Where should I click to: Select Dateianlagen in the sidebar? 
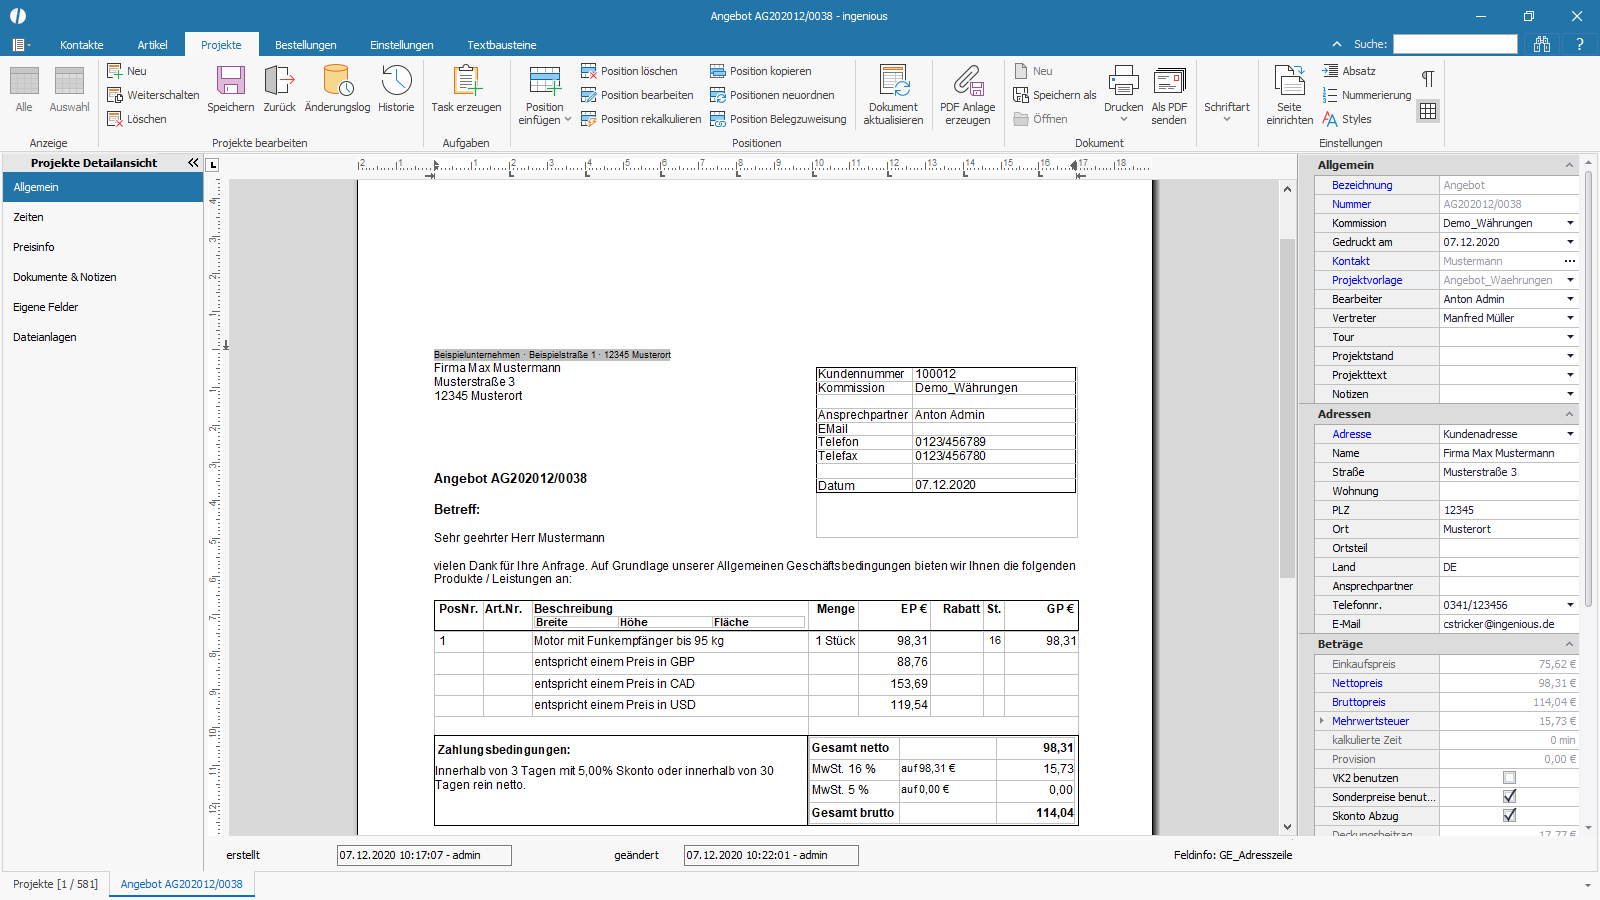(x=103, y=337)
